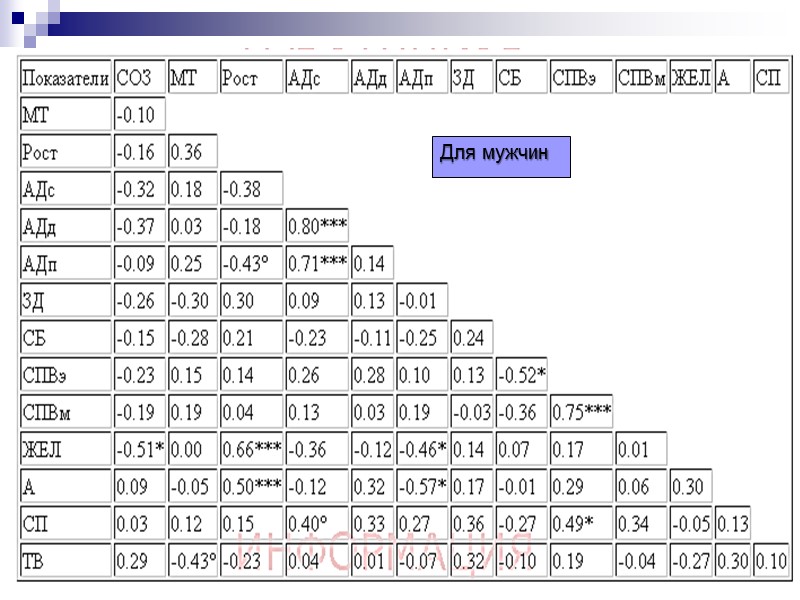Select the '0.36' cell in Рост row
800x600 pixels.
coord(193,152)
